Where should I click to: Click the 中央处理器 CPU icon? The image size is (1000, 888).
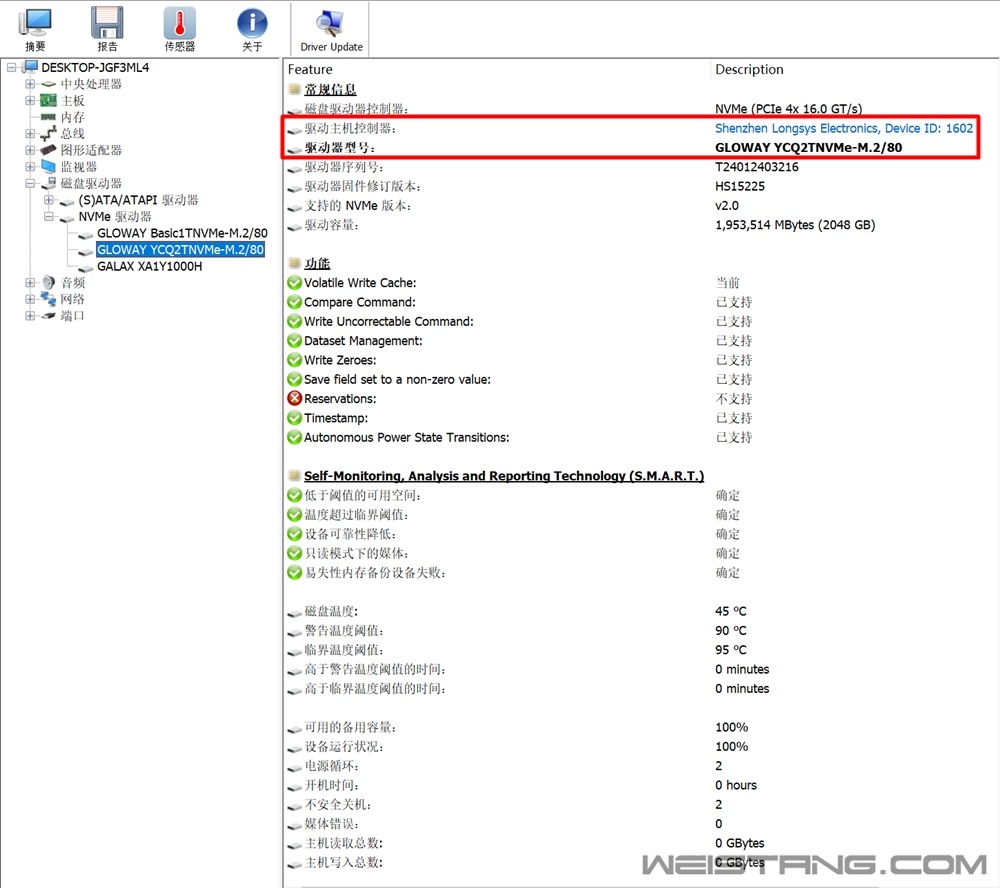point(48,84)
